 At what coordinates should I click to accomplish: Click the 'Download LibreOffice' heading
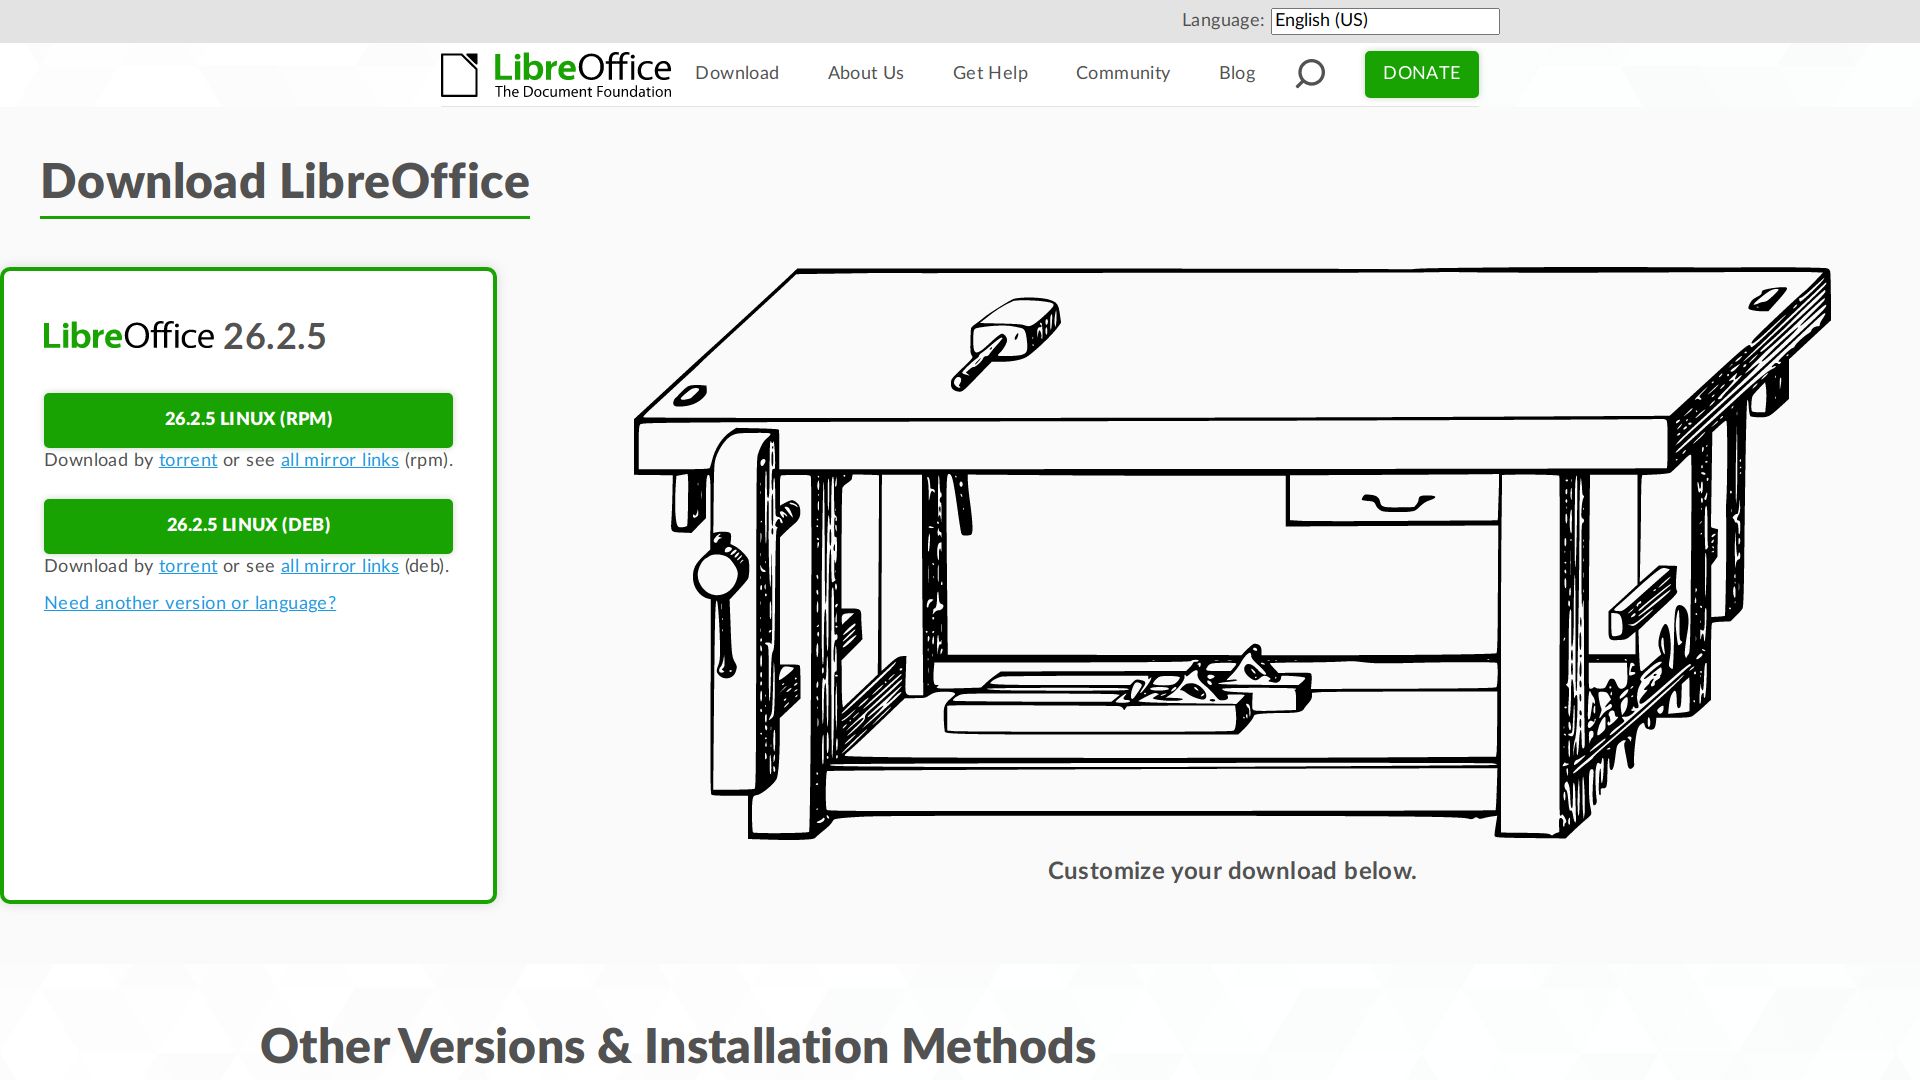point(285,182)
